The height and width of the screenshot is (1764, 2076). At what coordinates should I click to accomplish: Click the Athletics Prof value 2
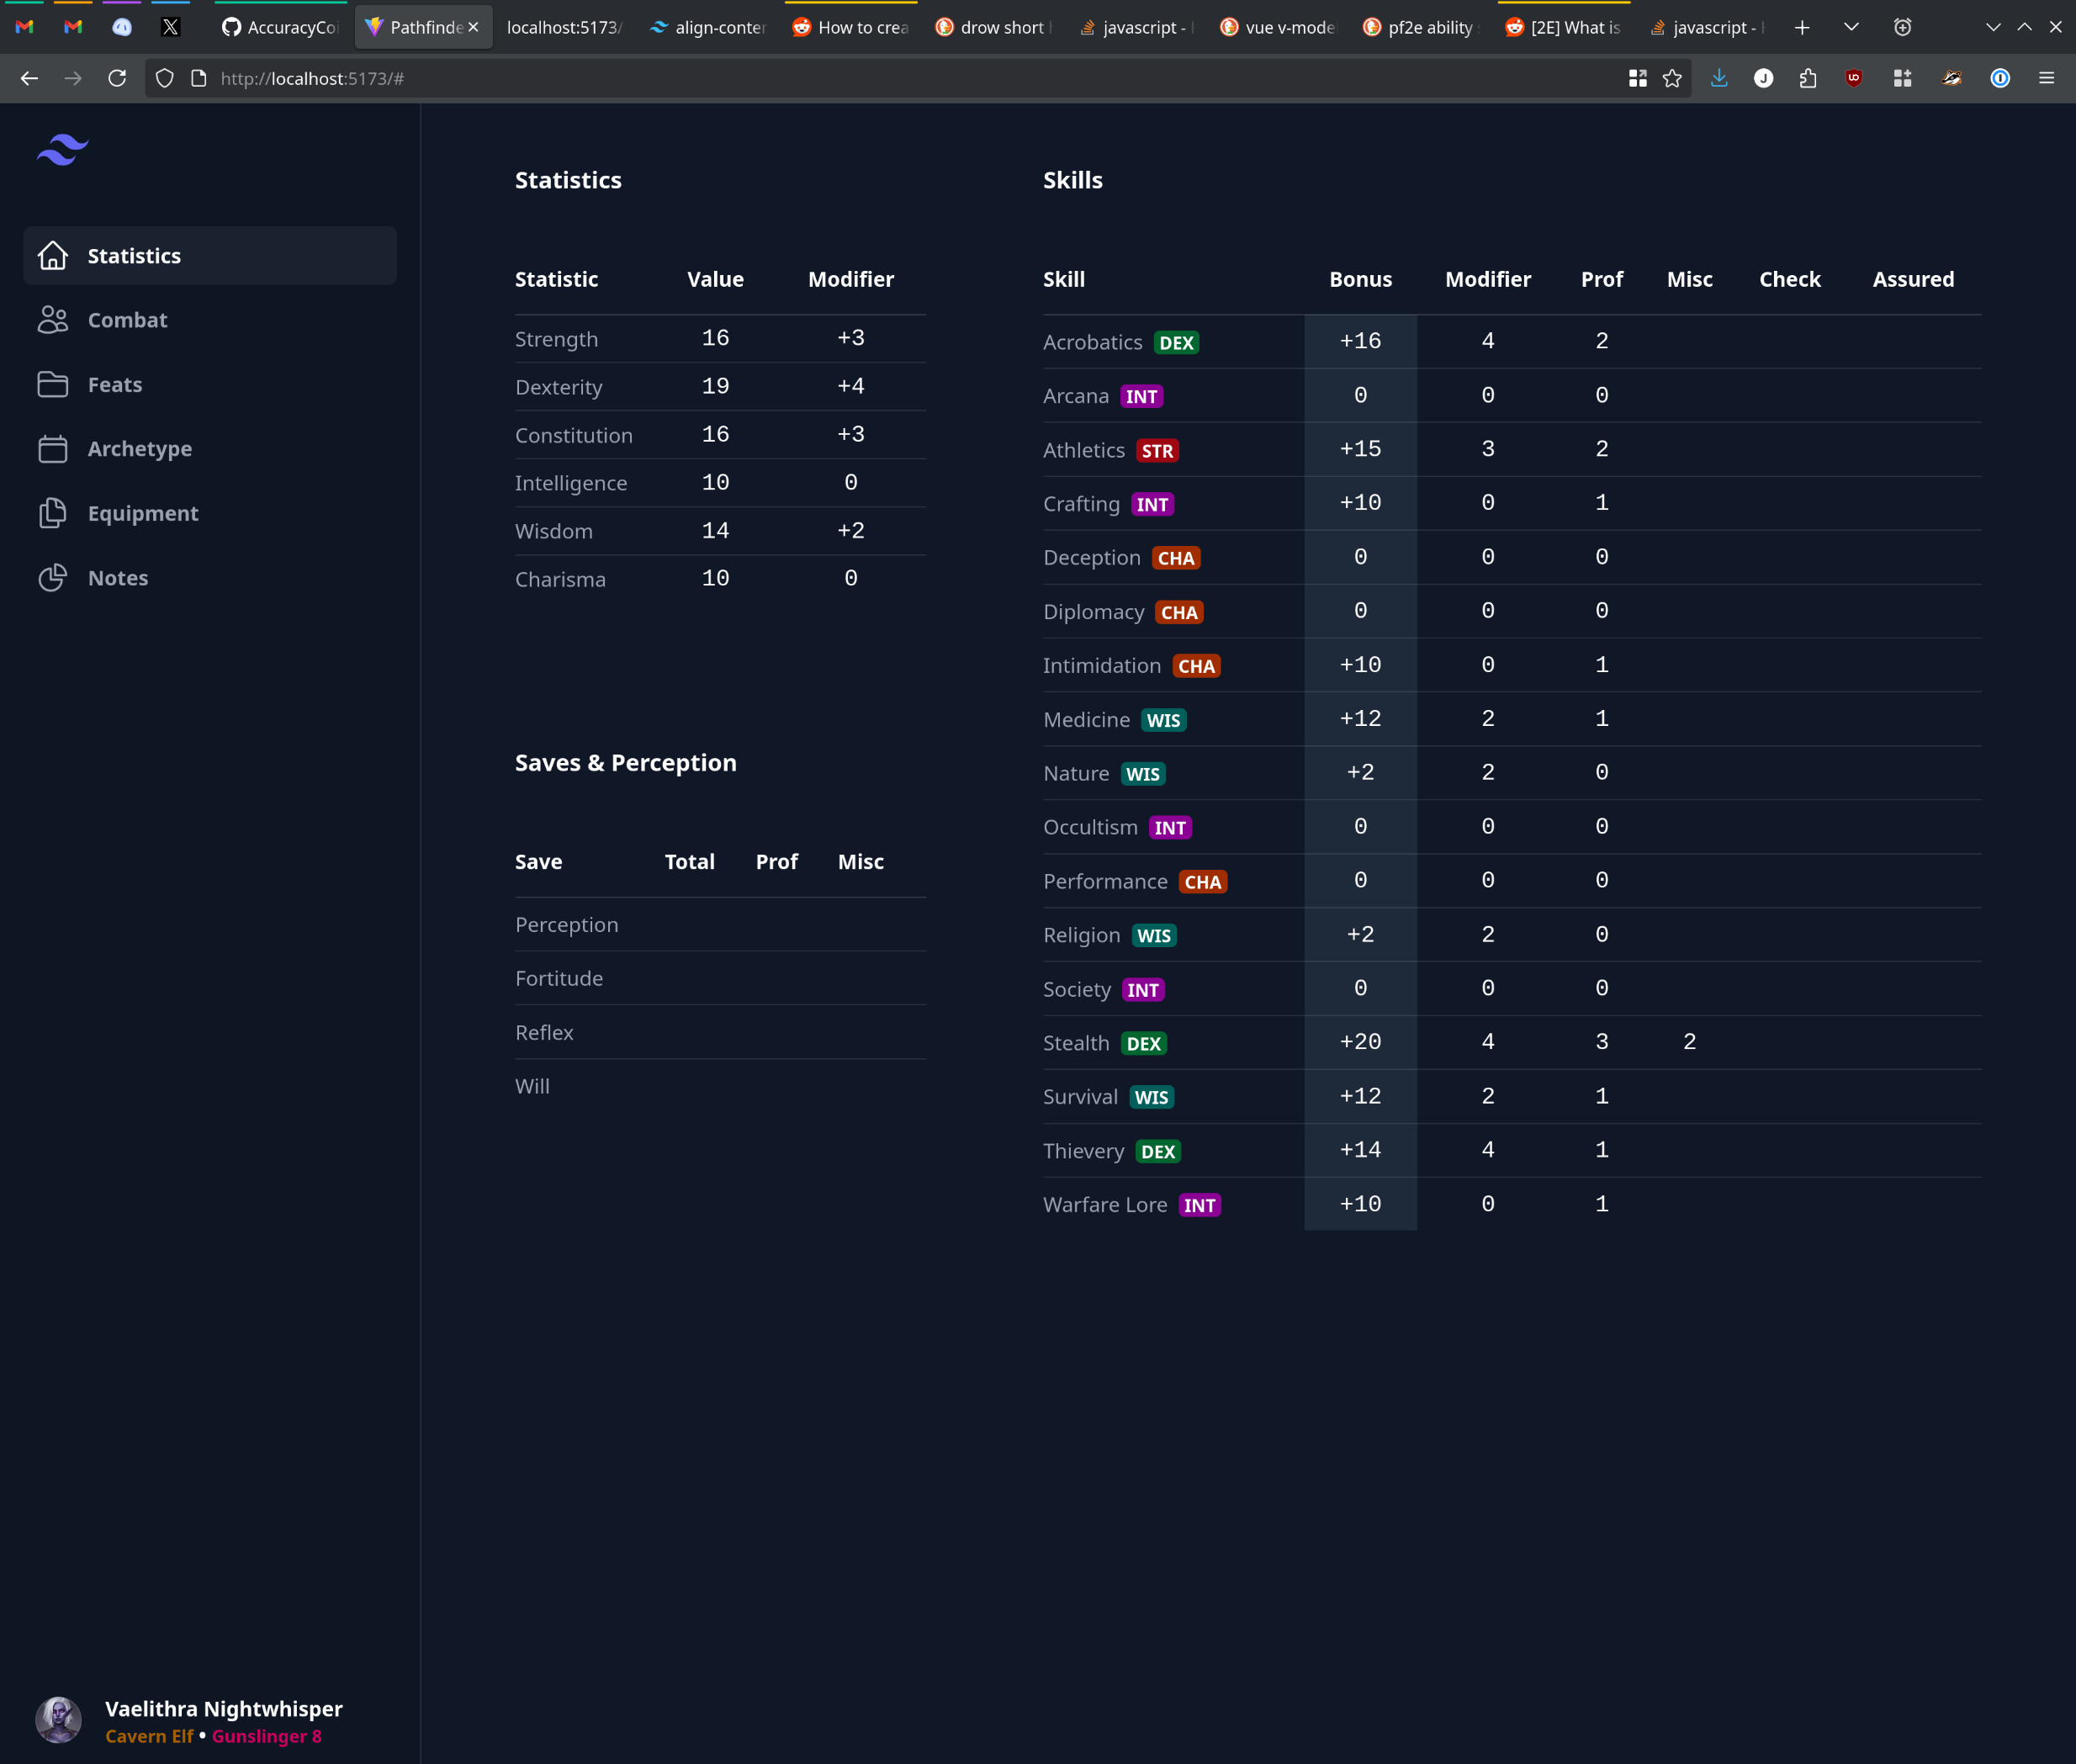point(1601,449)
